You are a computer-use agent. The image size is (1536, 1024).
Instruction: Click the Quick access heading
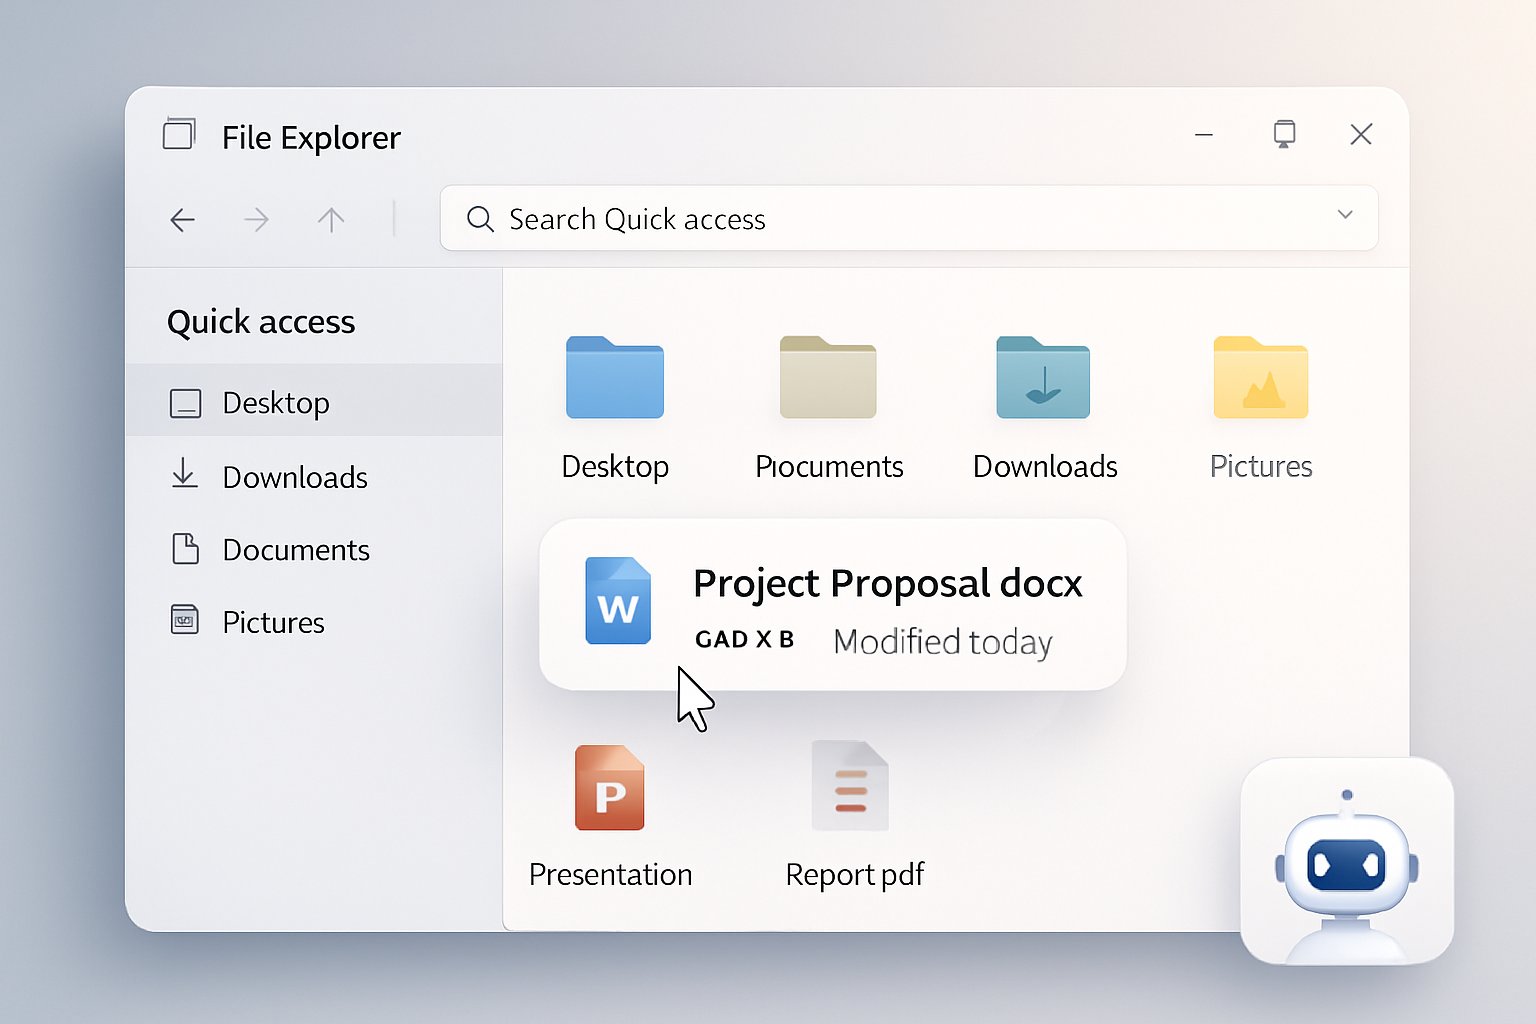point(261,322)
